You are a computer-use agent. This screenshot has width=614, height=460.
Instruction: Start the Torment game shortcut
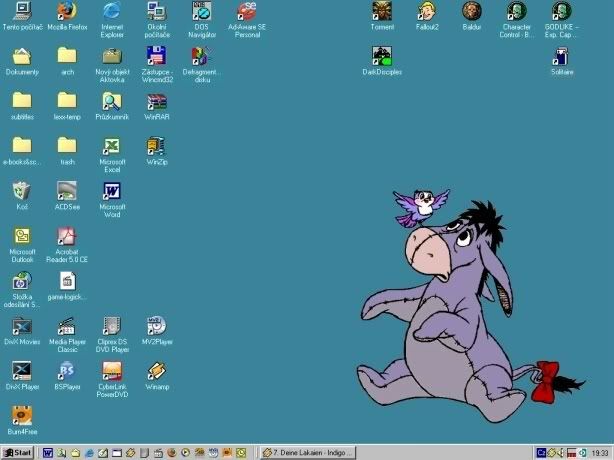[x=382, y=16]
